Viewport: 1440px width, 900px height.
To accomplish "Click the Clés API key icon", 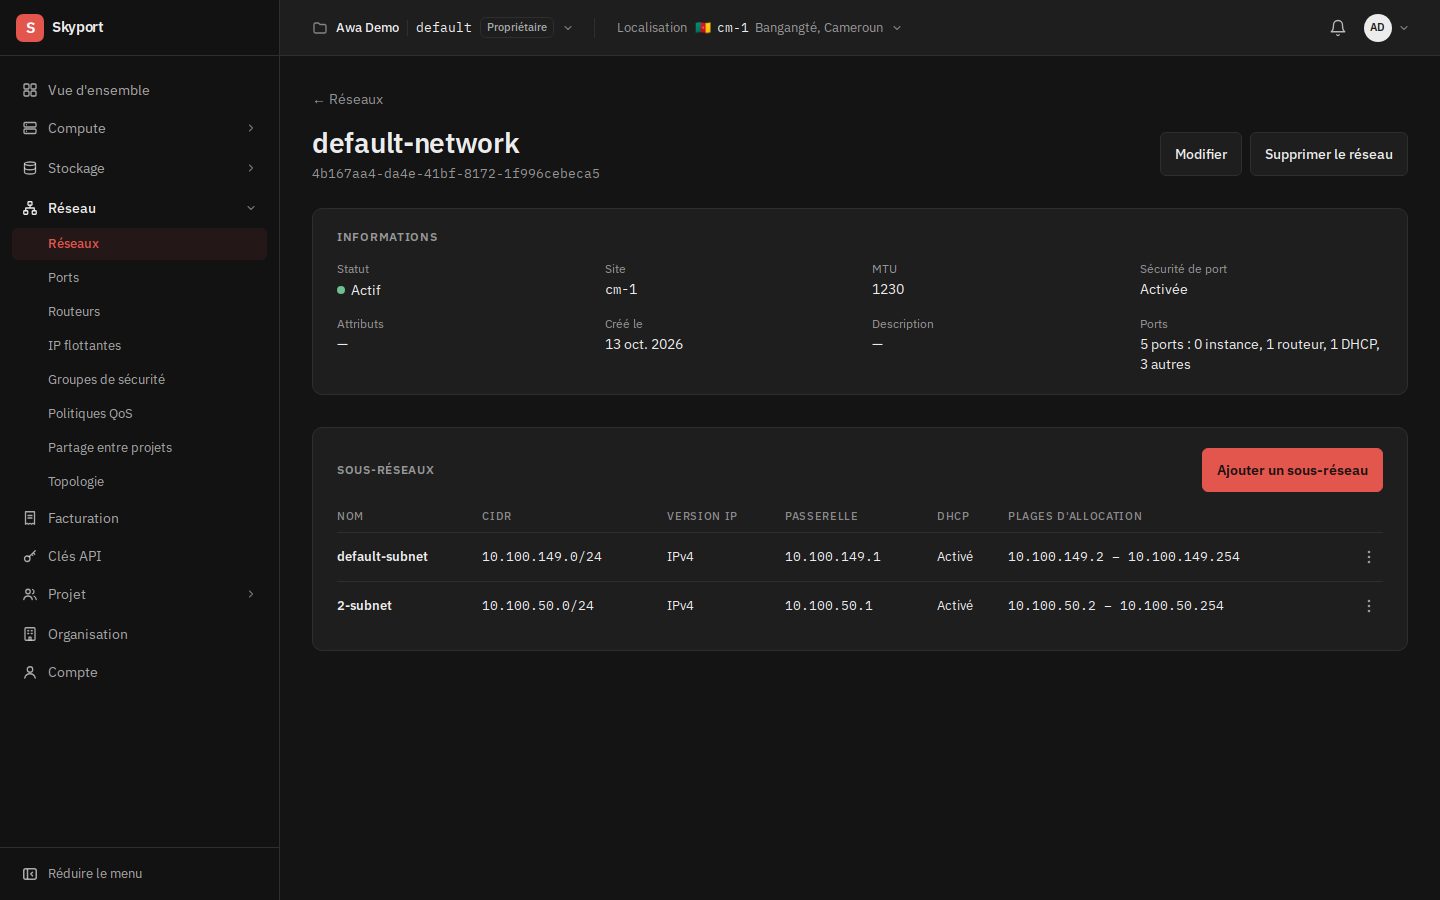I will [30, 556].
